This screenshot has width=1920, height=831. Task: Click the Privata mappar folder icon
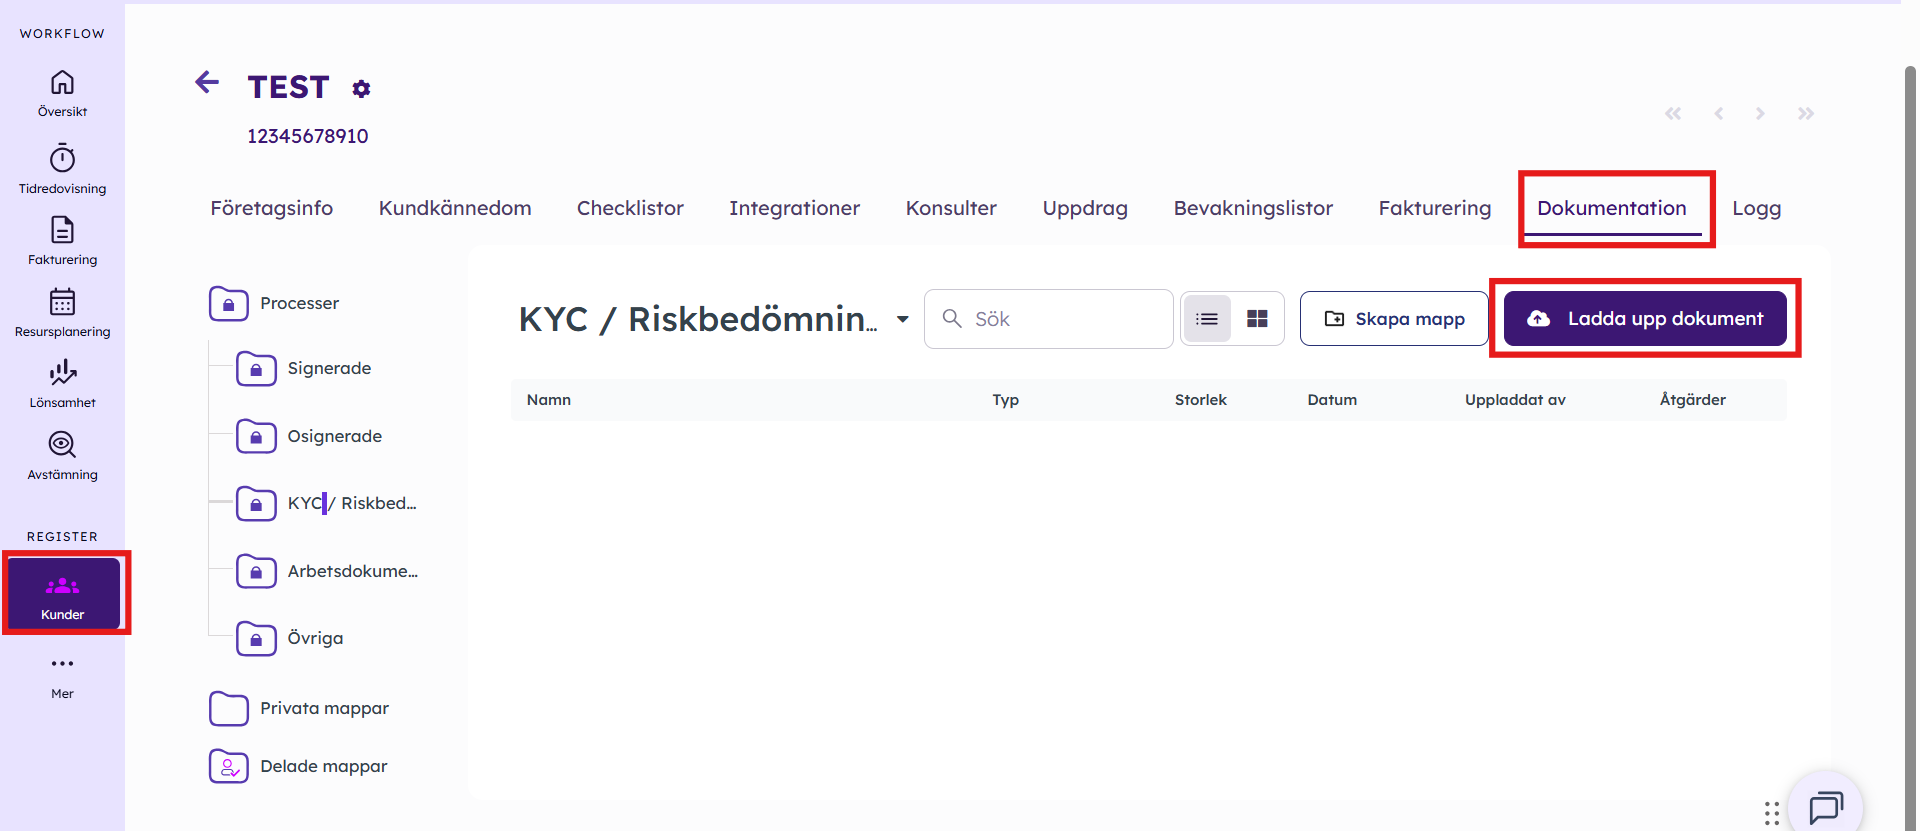tap(229, 708)
